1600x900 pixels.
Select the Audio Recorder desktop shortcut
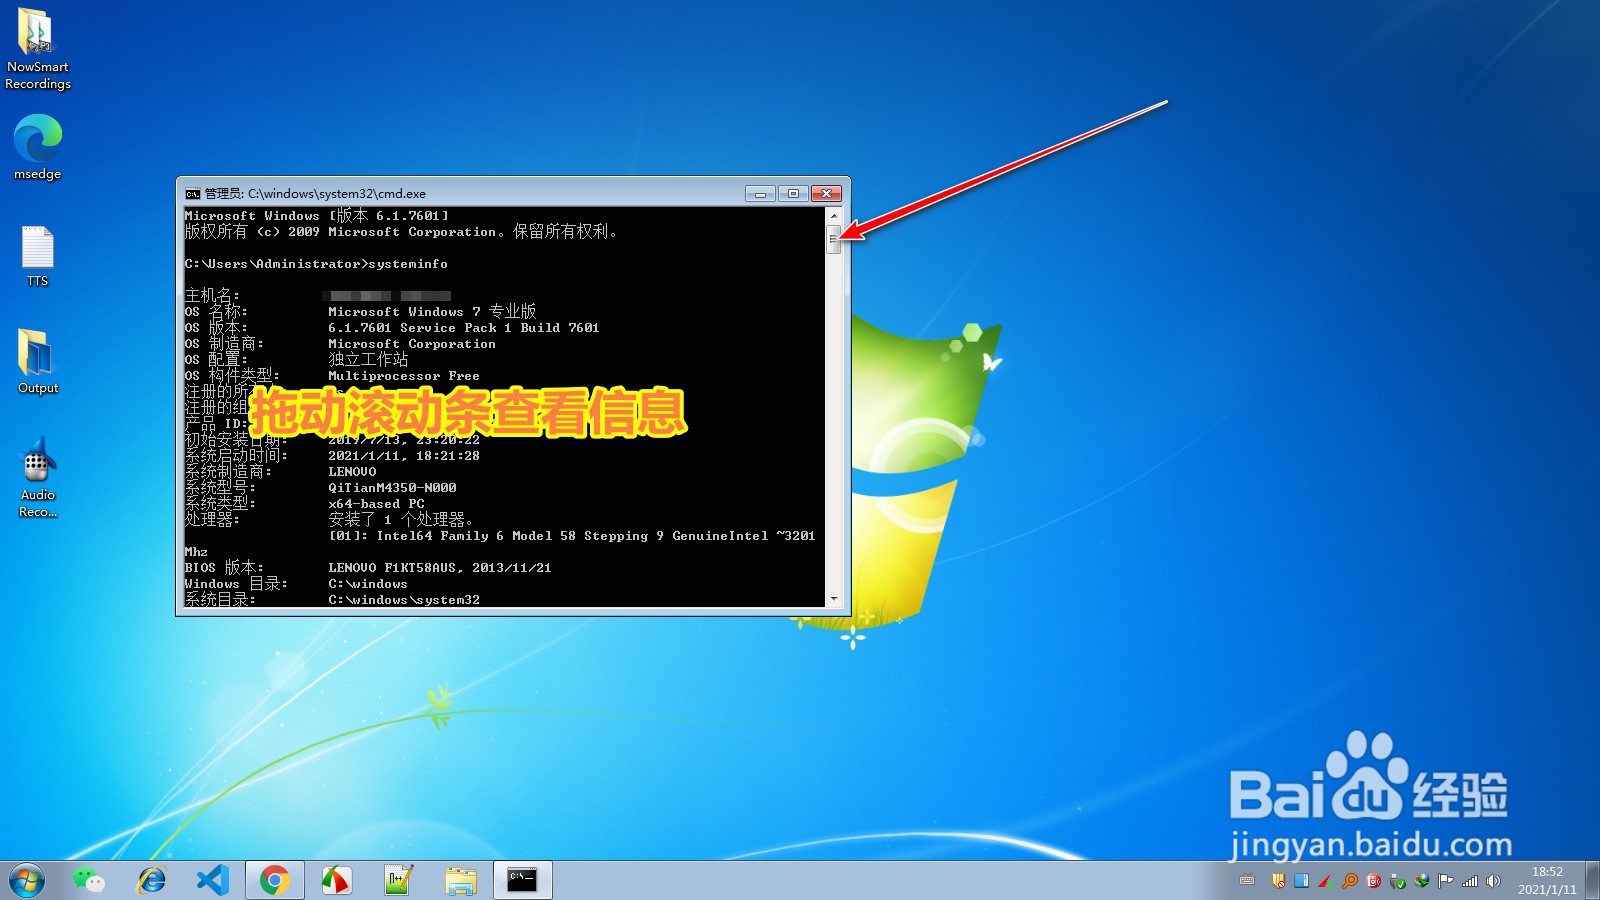click(37, 478)
